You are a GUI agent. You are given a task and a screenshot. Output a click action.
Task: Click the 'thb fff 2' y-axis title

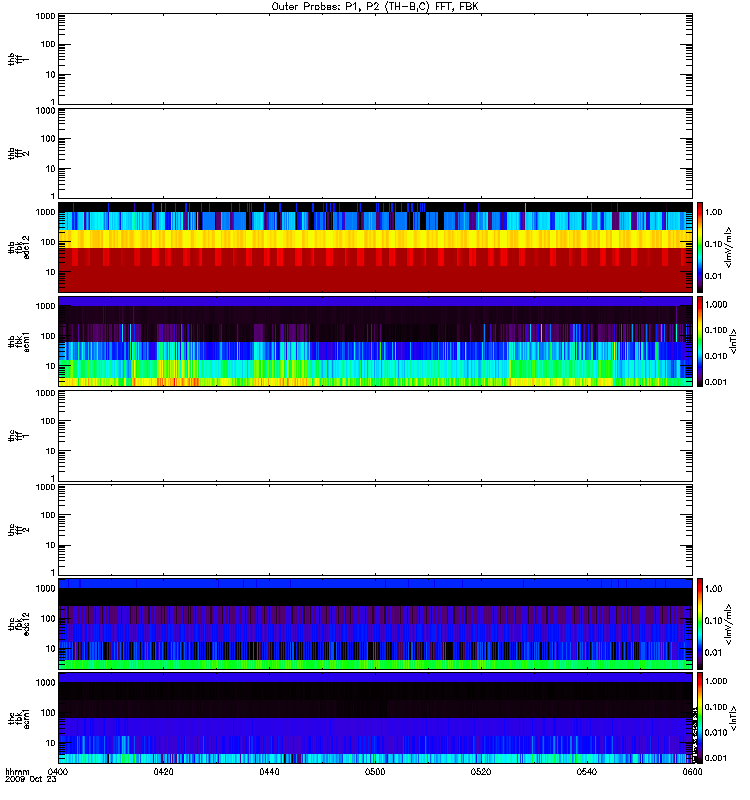pyautogui.click(x=18, y=153)
